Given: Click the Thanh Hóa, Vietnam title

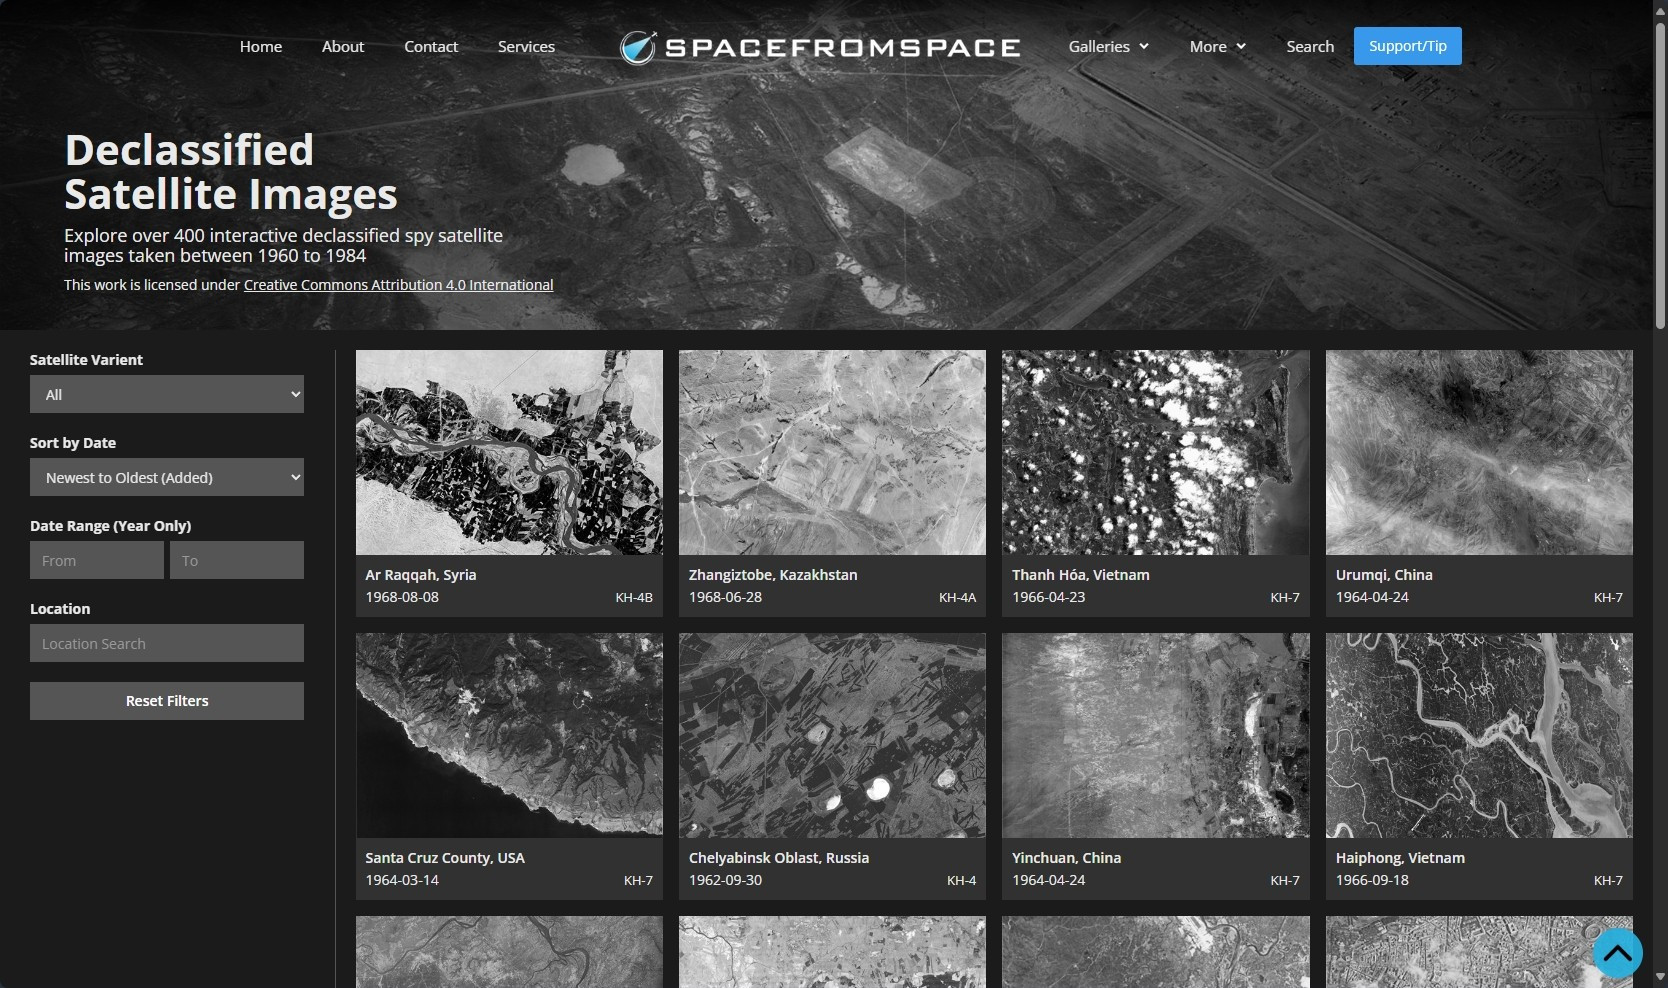Looking at the screenshot, I should (x=1081, y=575).
